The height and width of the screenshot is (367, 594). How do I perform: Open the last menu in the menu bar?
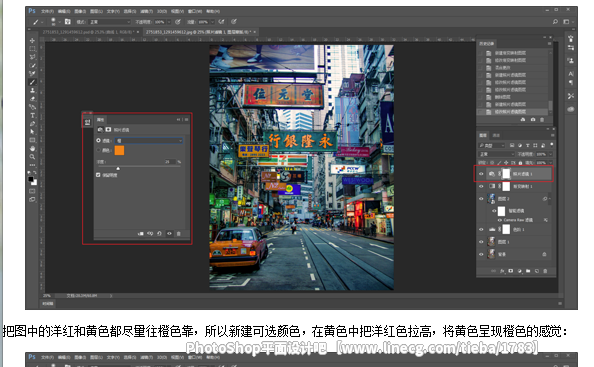(x=213, y=11)
